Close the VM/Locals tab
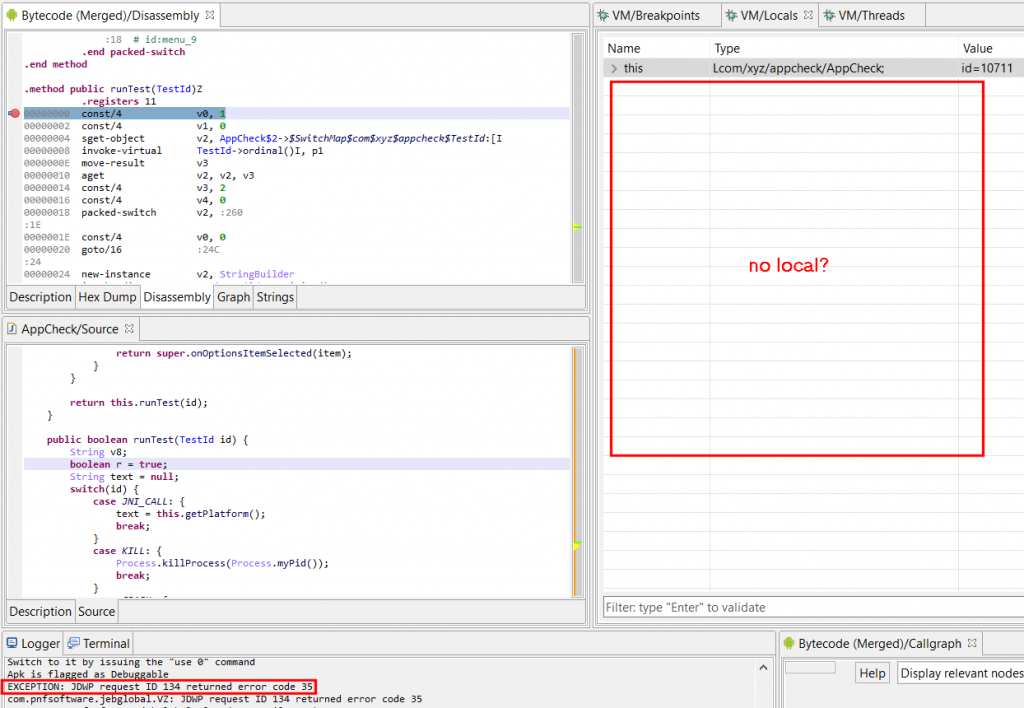Image resolution: width=1024 pixels, height=708 pixels. 808,14
